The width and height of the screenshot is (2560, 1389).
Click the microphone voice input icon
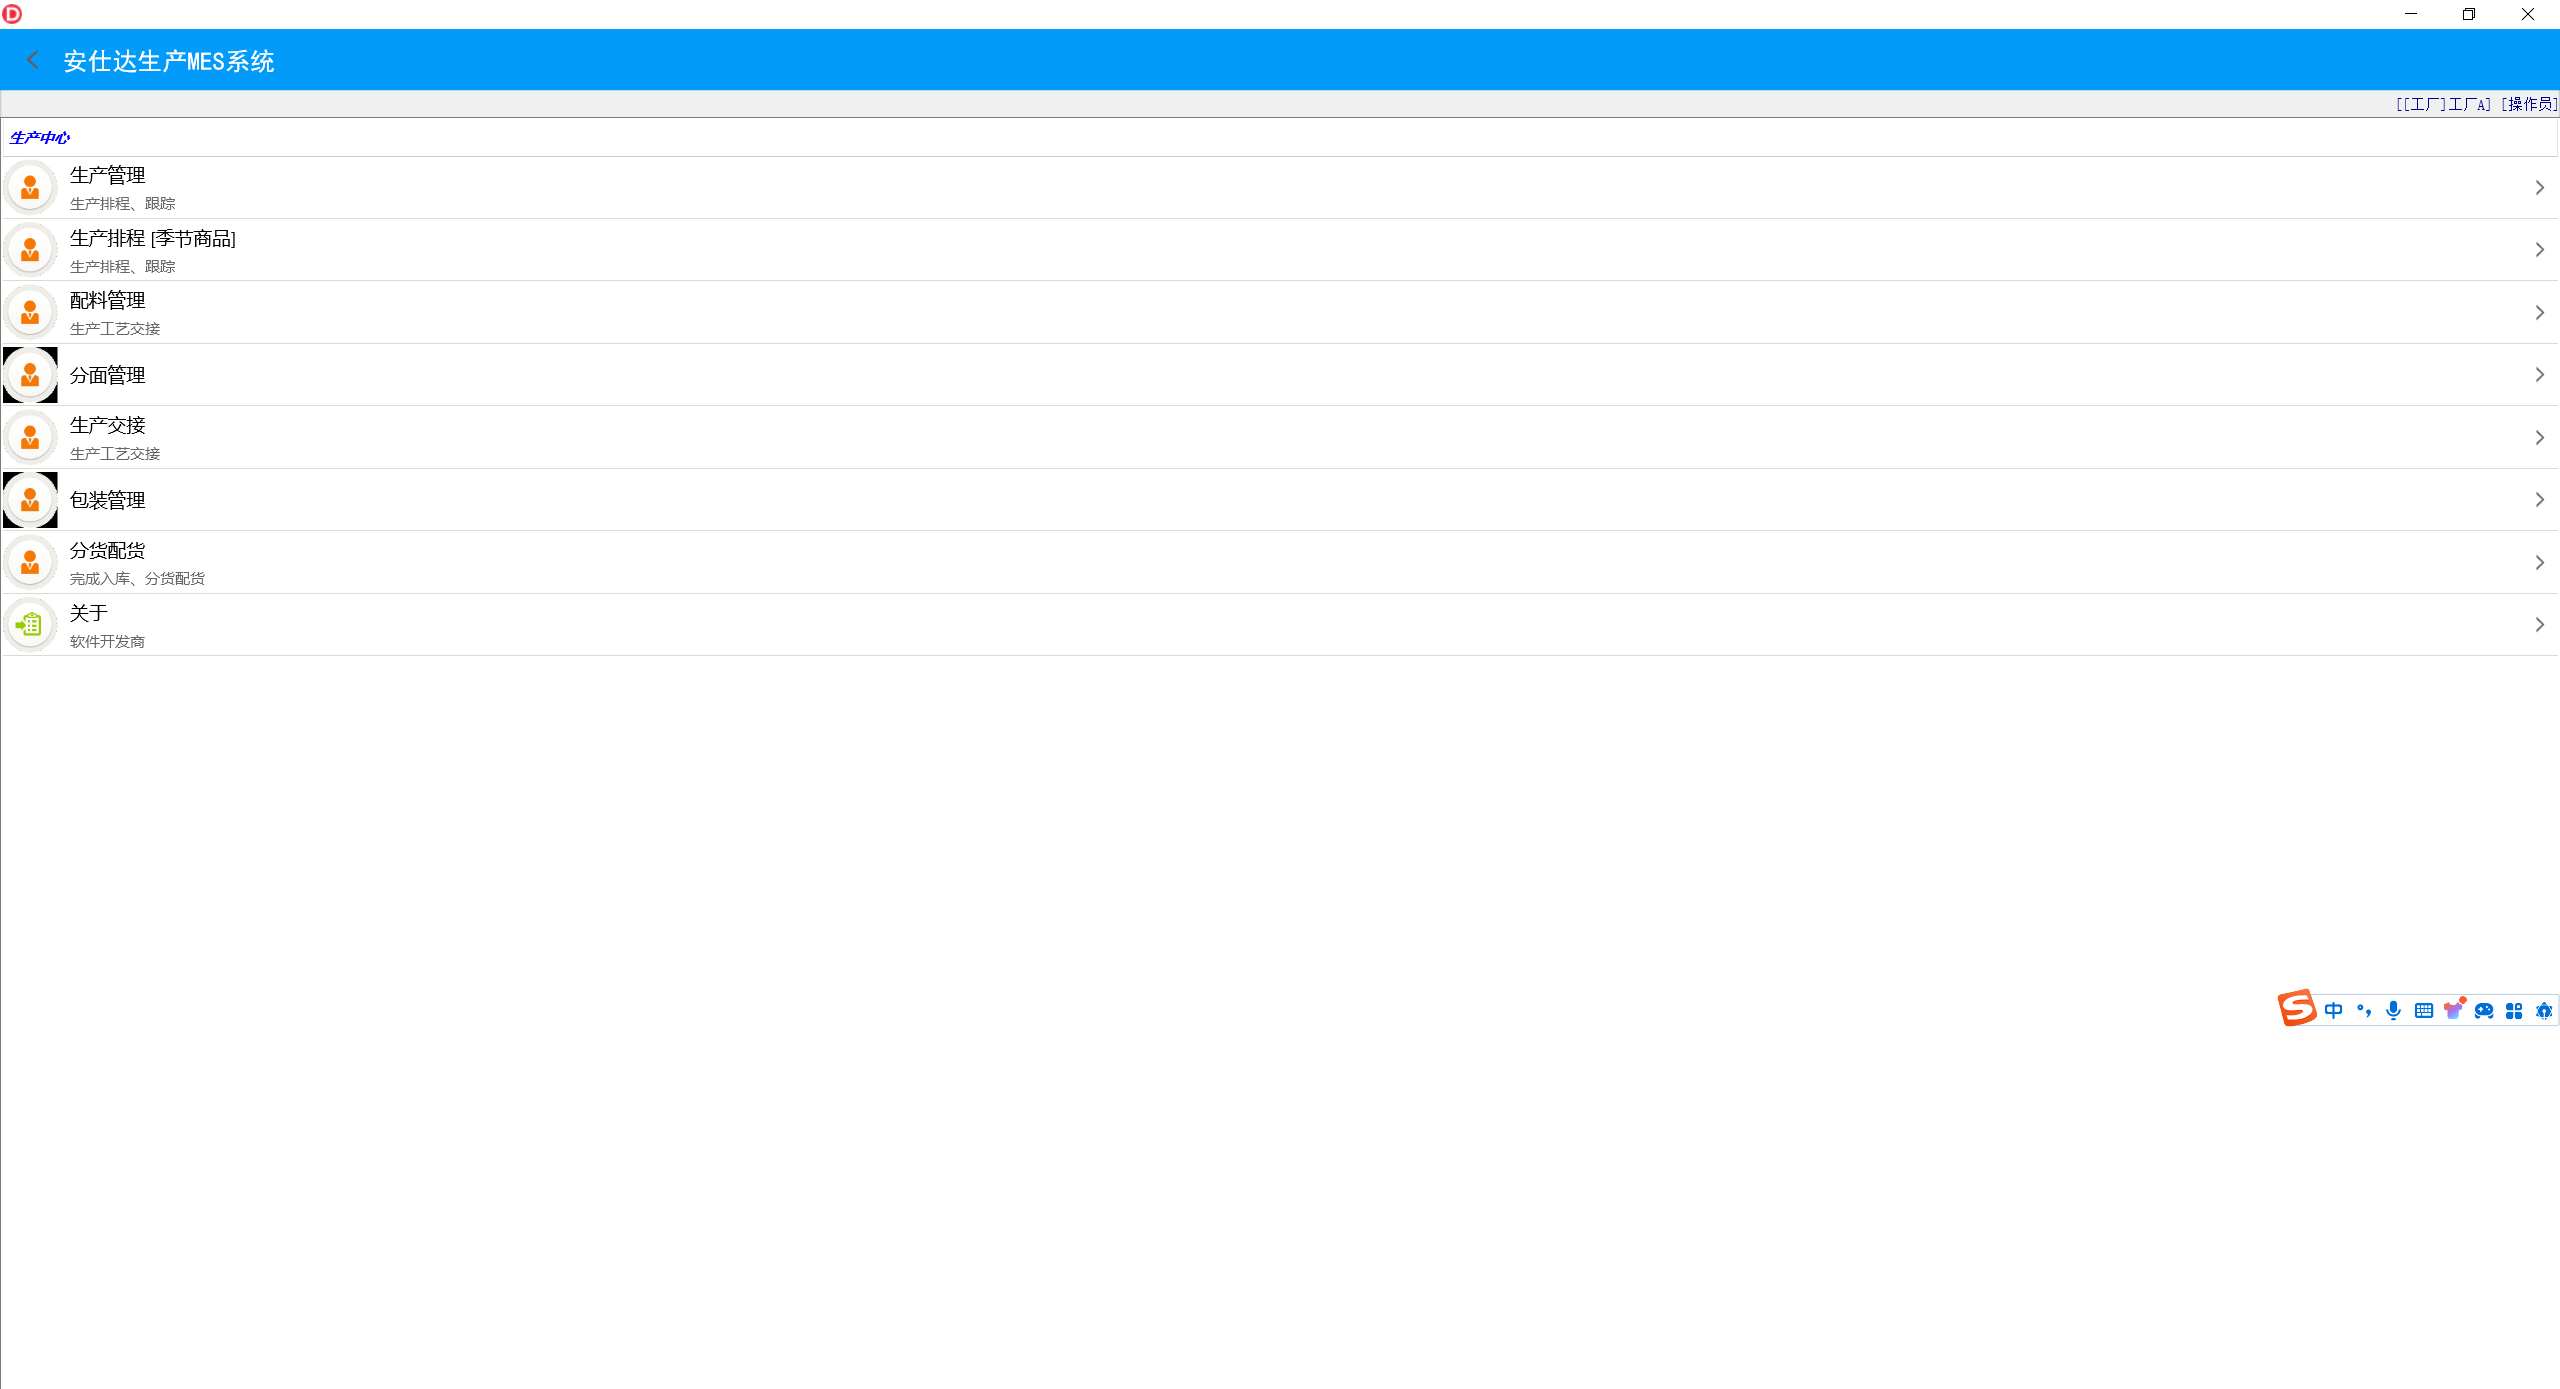[2393, 1011]
